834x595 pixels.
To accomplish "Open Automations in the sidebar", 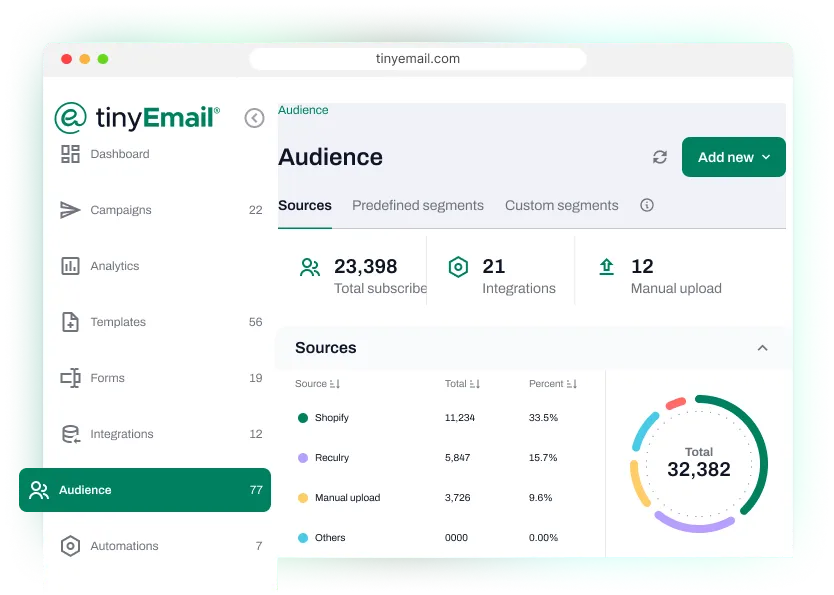I will [160, 546].
